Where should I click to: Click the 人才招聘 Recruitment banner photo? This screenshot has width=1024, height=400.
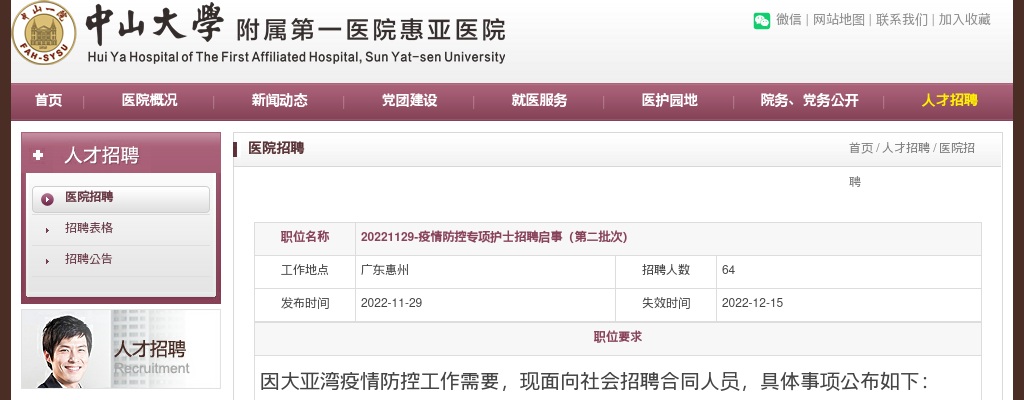pos(121,349)
